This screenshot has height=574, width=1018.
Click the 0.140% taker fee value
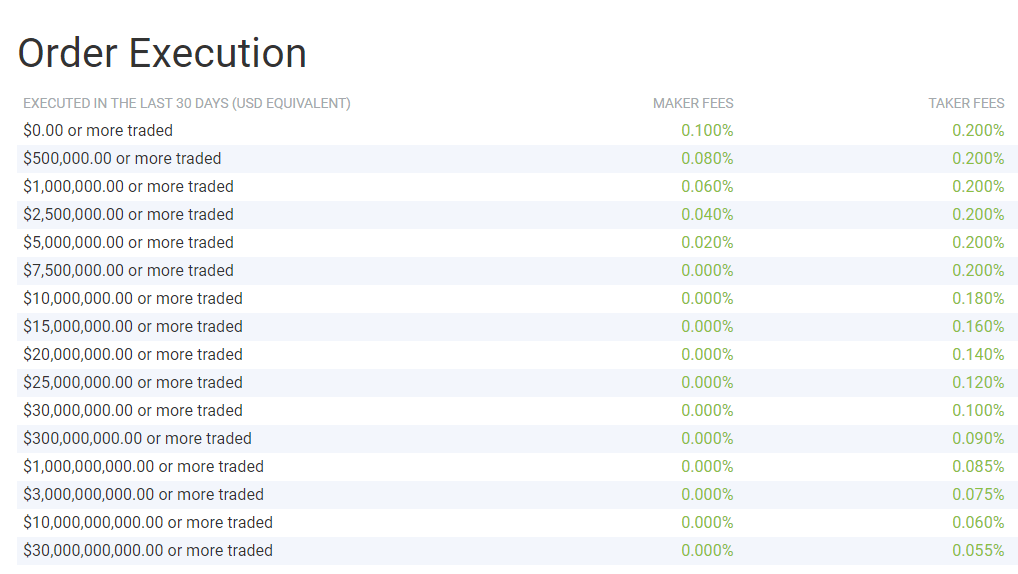click(978, 354)
